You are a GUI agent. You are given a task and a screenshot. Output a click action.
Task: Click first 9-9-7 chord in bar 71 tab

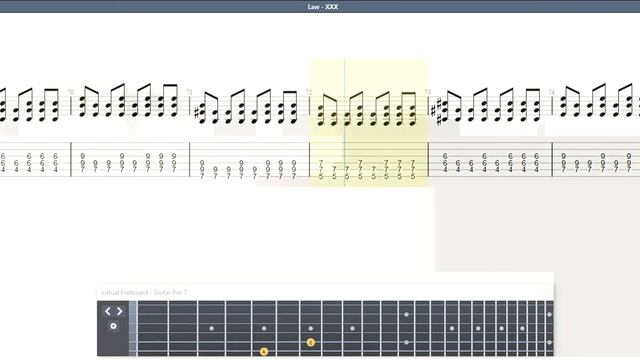(202, 170)
